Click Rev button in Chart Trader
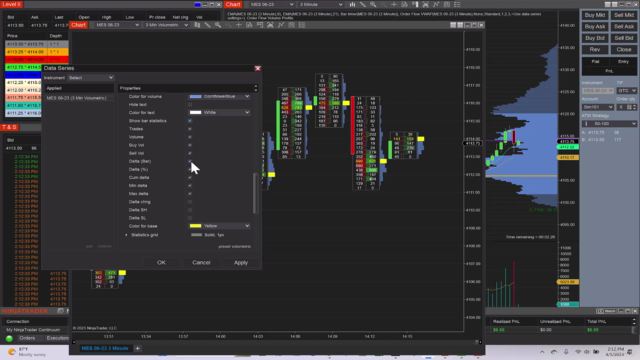 coord(595,49)
